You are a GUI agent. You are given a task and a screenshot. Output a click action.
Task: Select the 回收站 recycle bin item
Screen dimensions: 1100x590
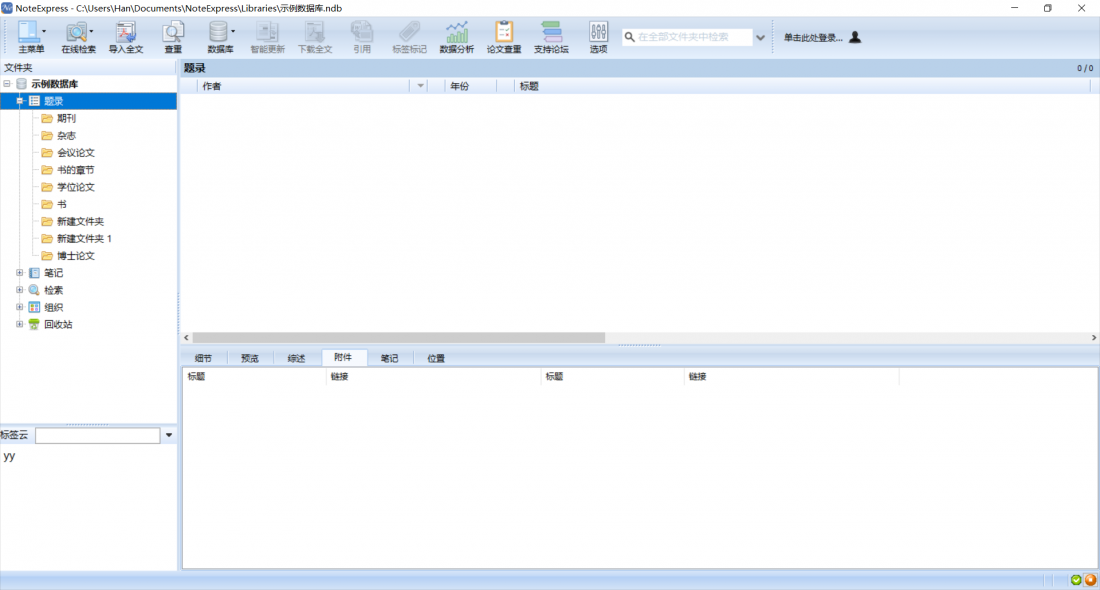pyautogui.click(x=58, y=325)
